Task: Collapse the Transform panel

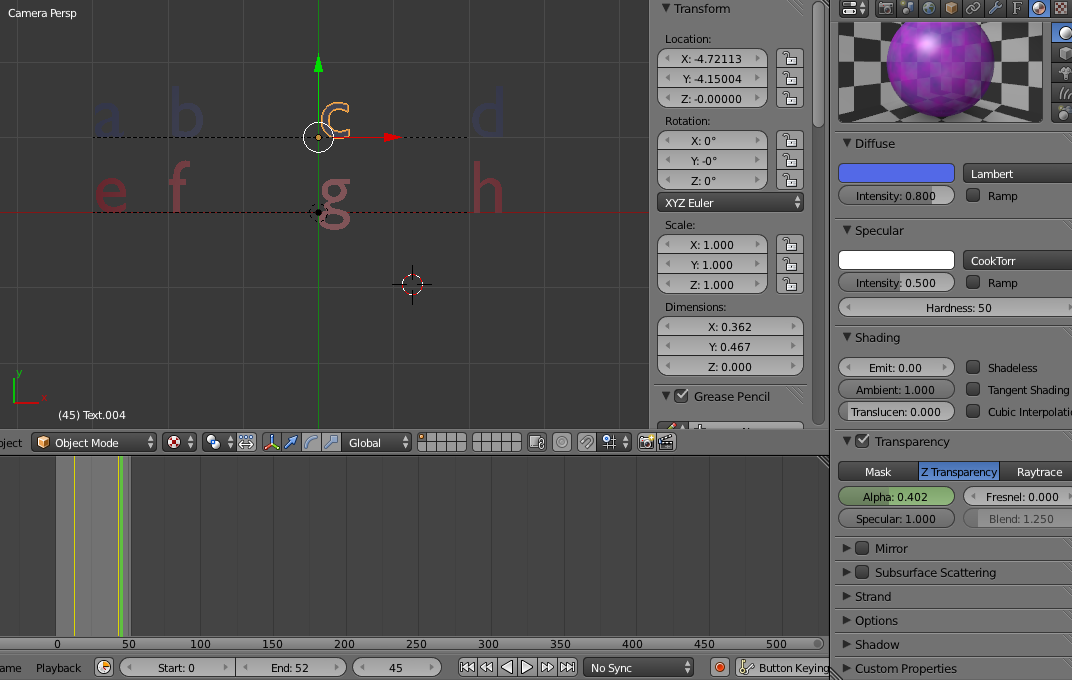Action: pos(666,8)
